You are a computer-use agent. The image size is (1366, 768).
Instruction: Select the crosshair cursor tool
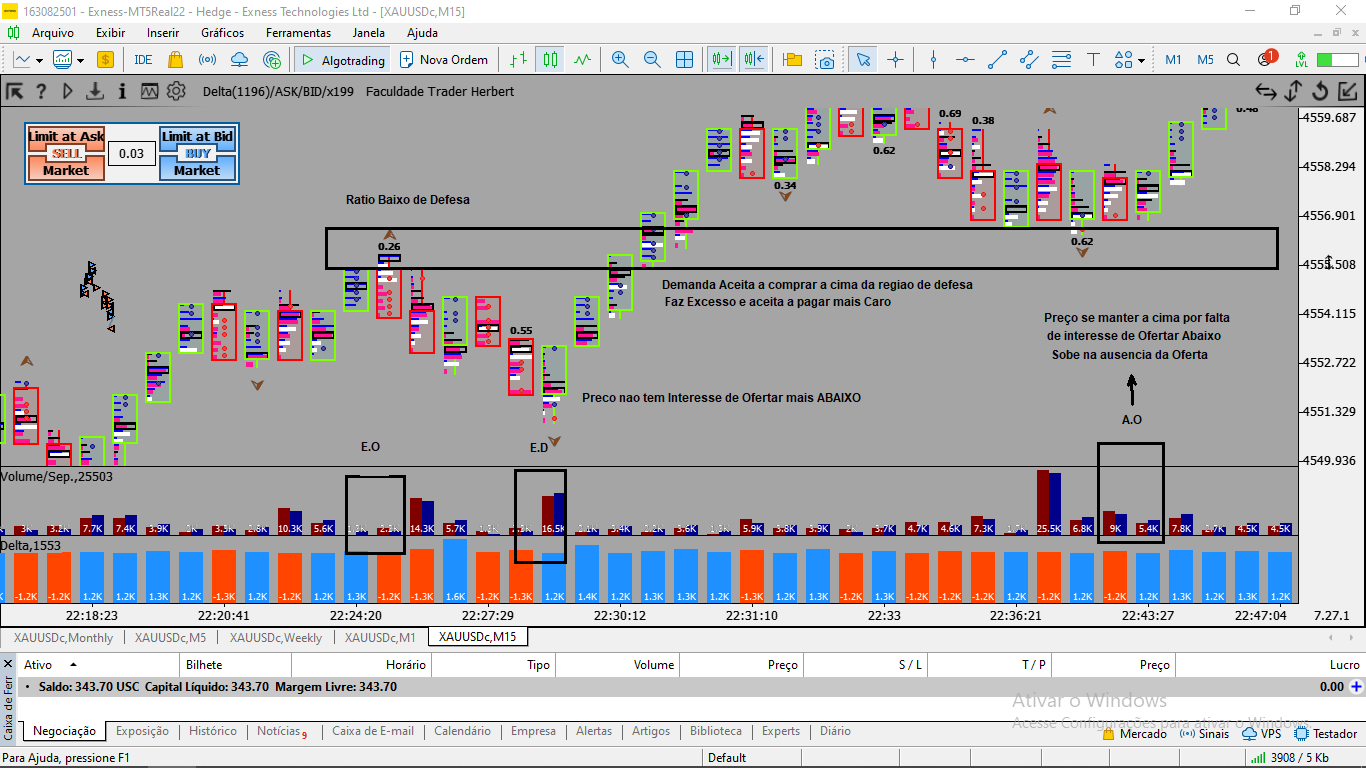pos(895,60)
